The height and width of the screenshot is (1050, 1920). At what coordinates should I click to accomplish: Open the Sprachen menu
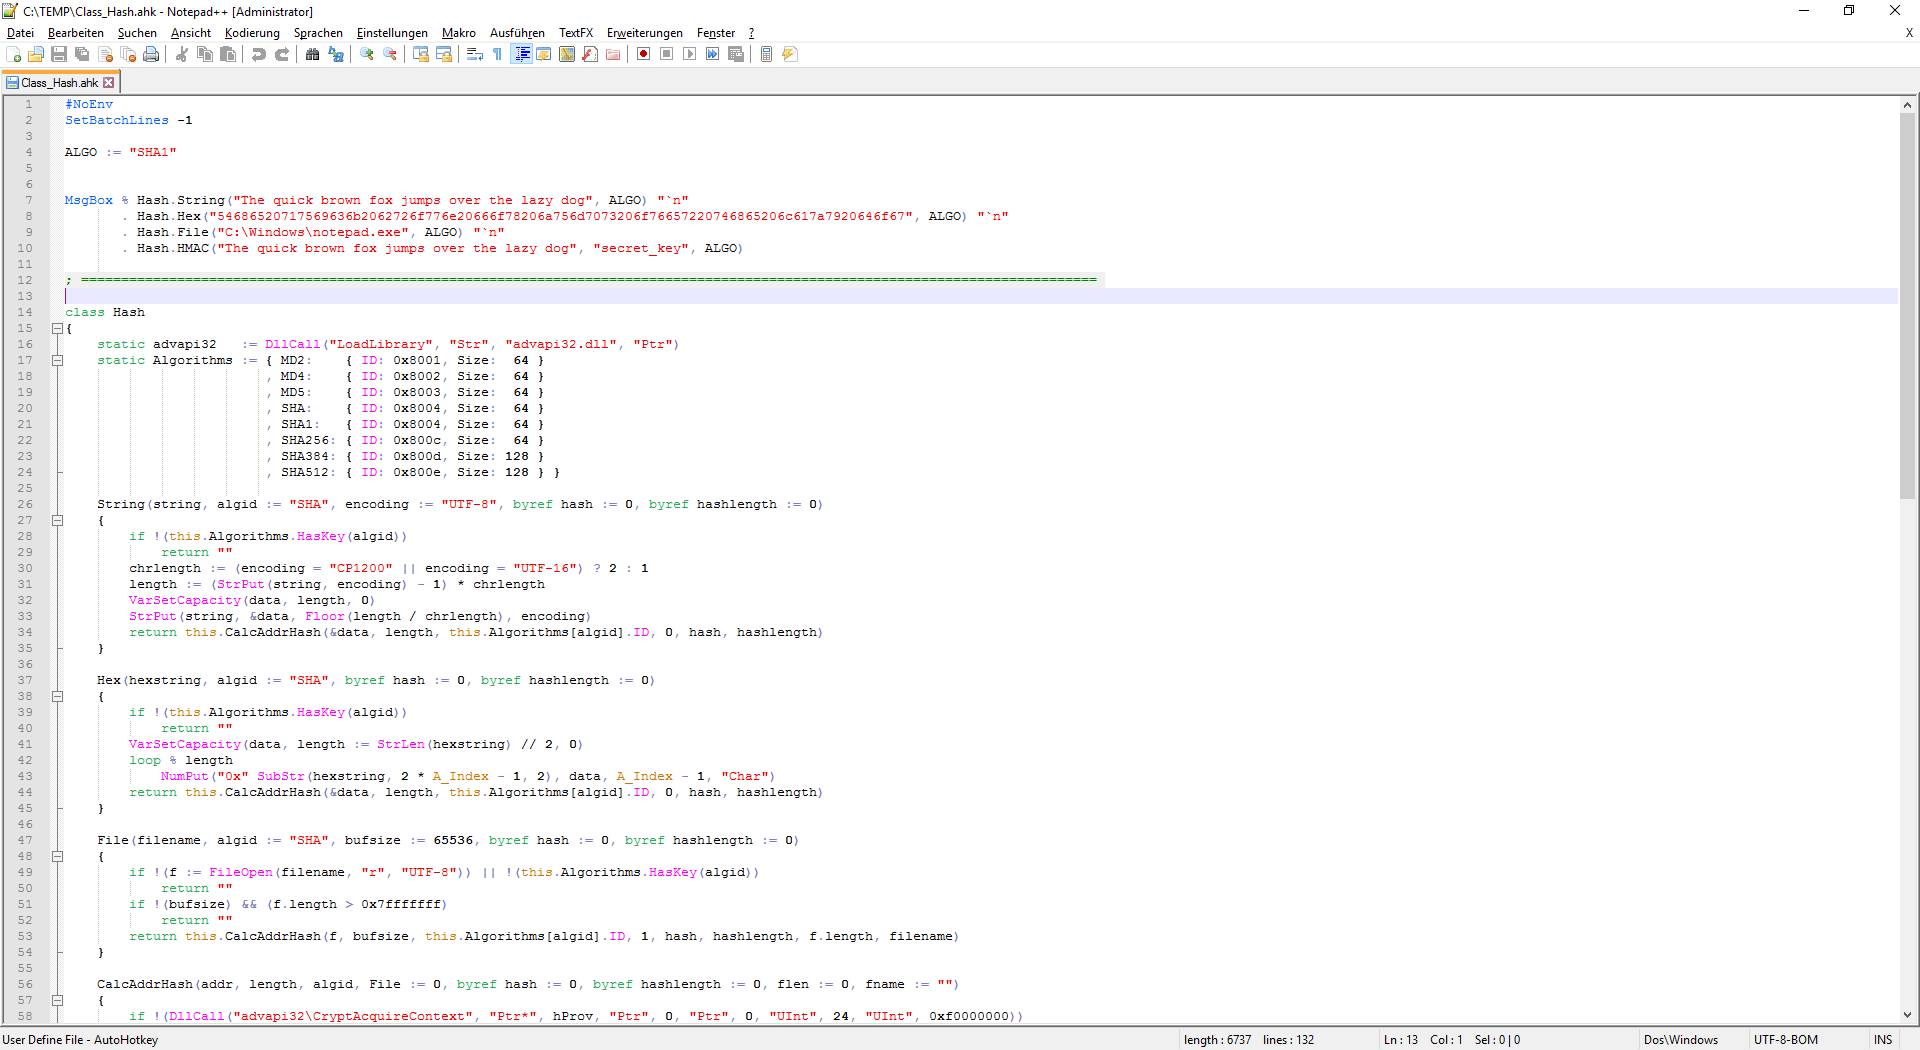pyautogui.click(x=318, y=33)
